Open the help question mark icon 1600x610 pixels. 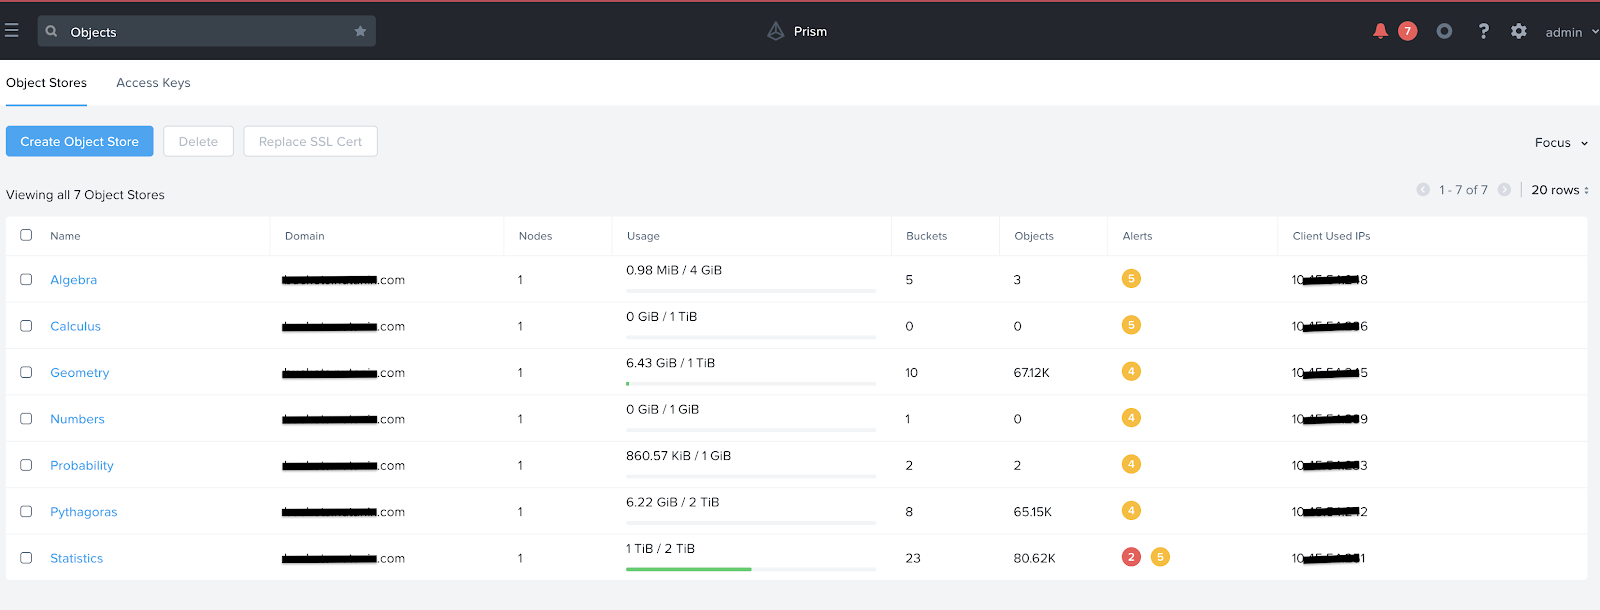point(1483,31)
